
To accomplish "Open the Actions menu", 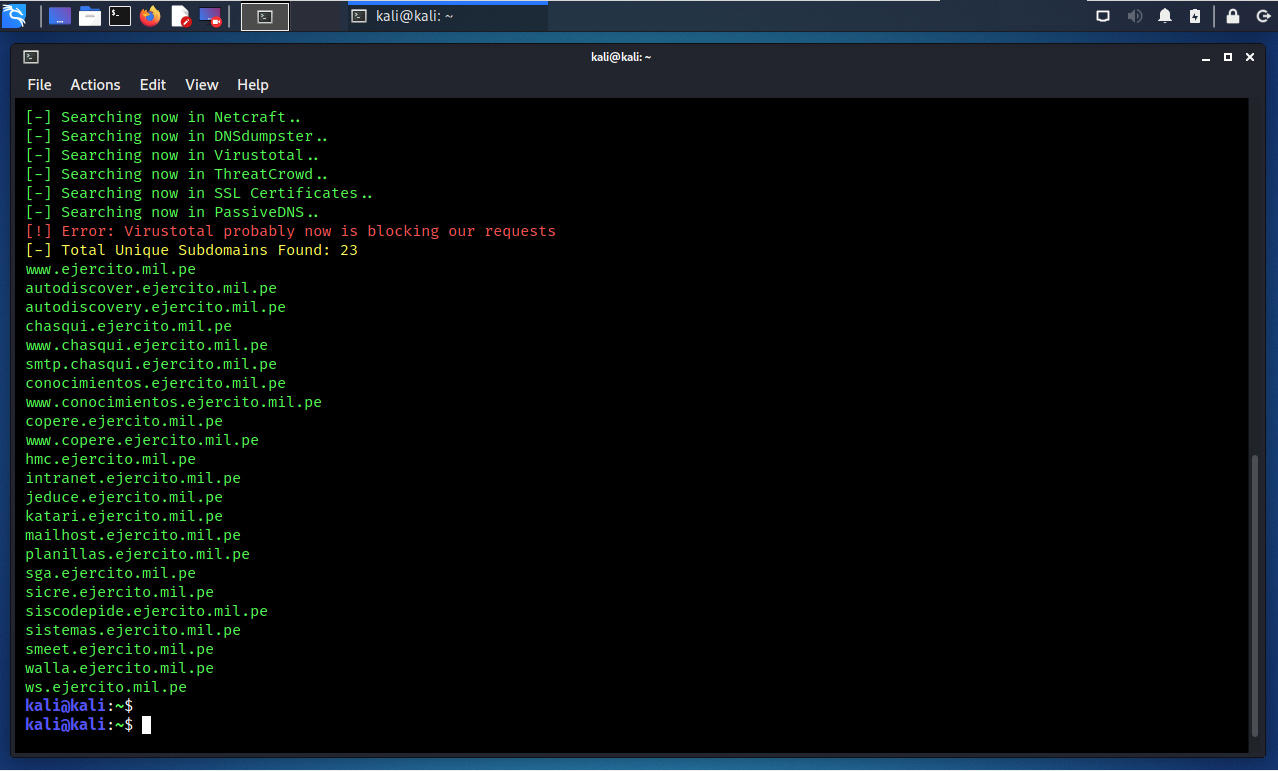I will coord(95,85).
